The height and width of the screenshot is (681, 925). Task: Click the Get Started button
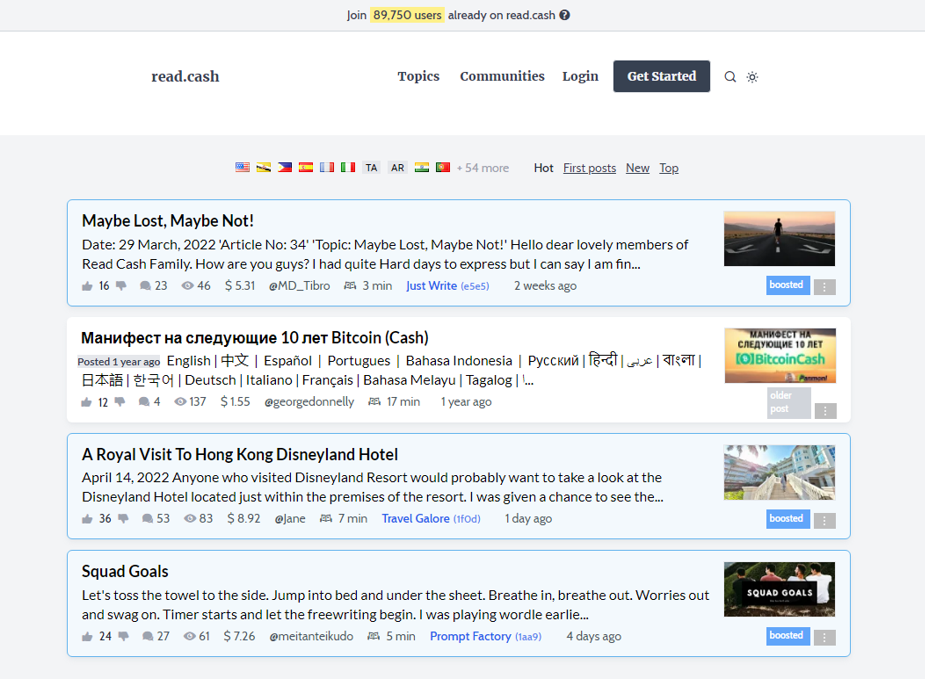661,76
